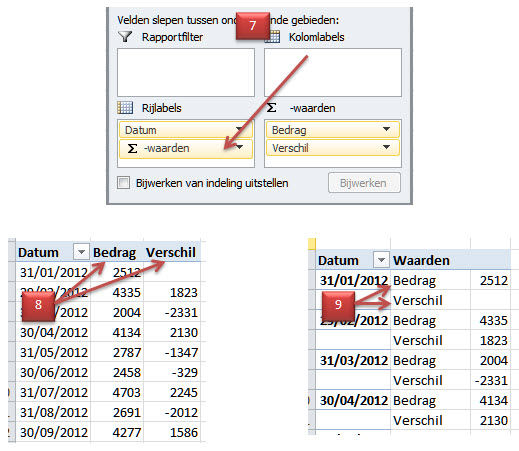Open the Datum field dropdown in Rijlabels
The height and width of the screenshot is (451, 519).
239,129
